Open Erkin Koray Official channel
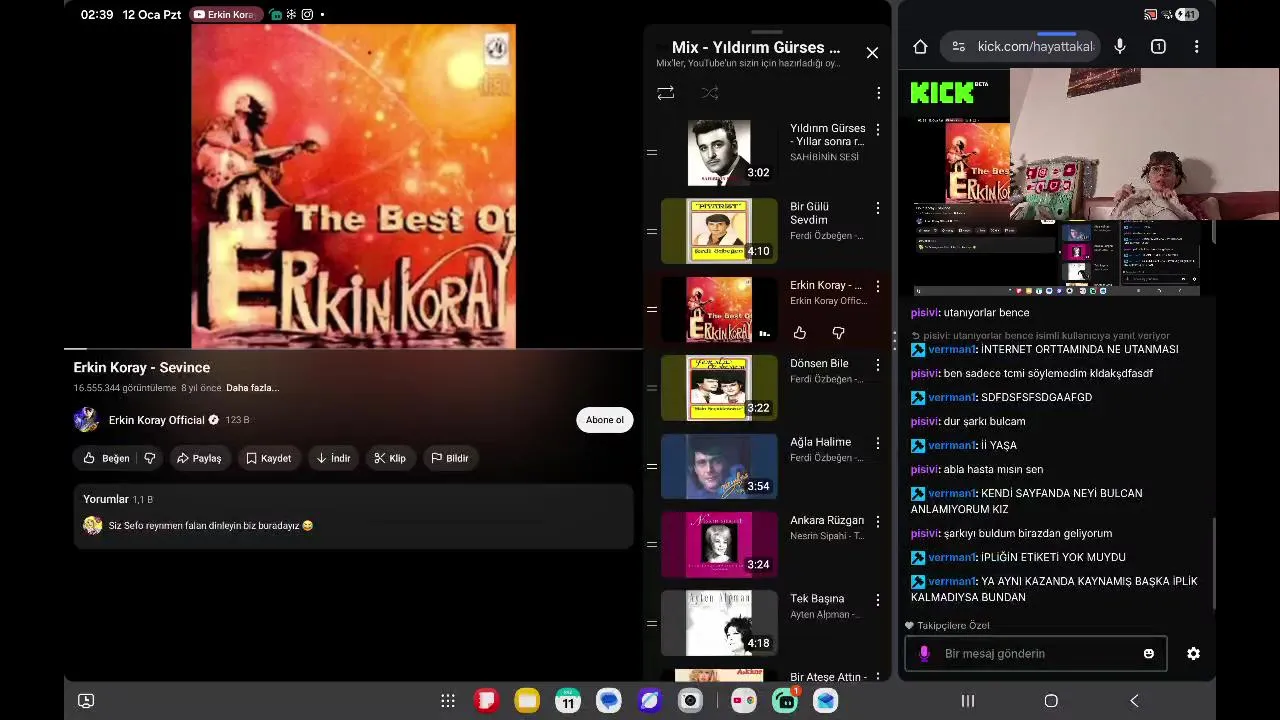Screen dimensions: 1280x720 (x=156, y=420)
